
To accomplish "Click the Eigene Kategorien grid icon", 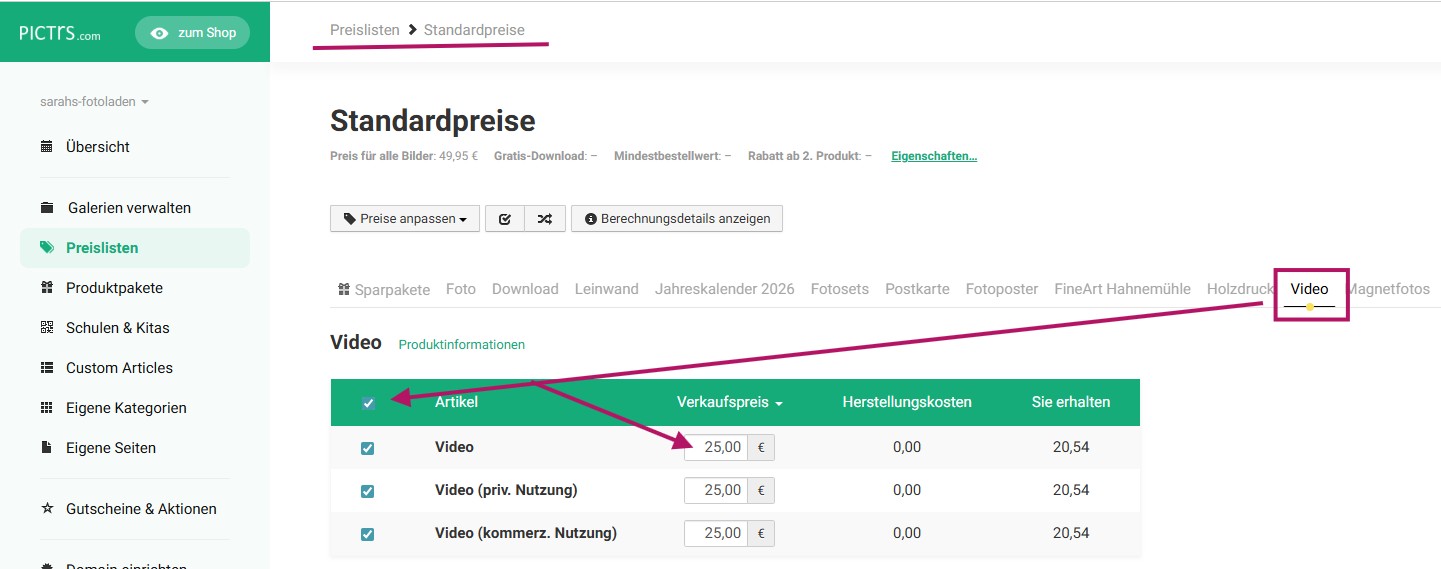I will pyautogui.click(x=46, y=408).
